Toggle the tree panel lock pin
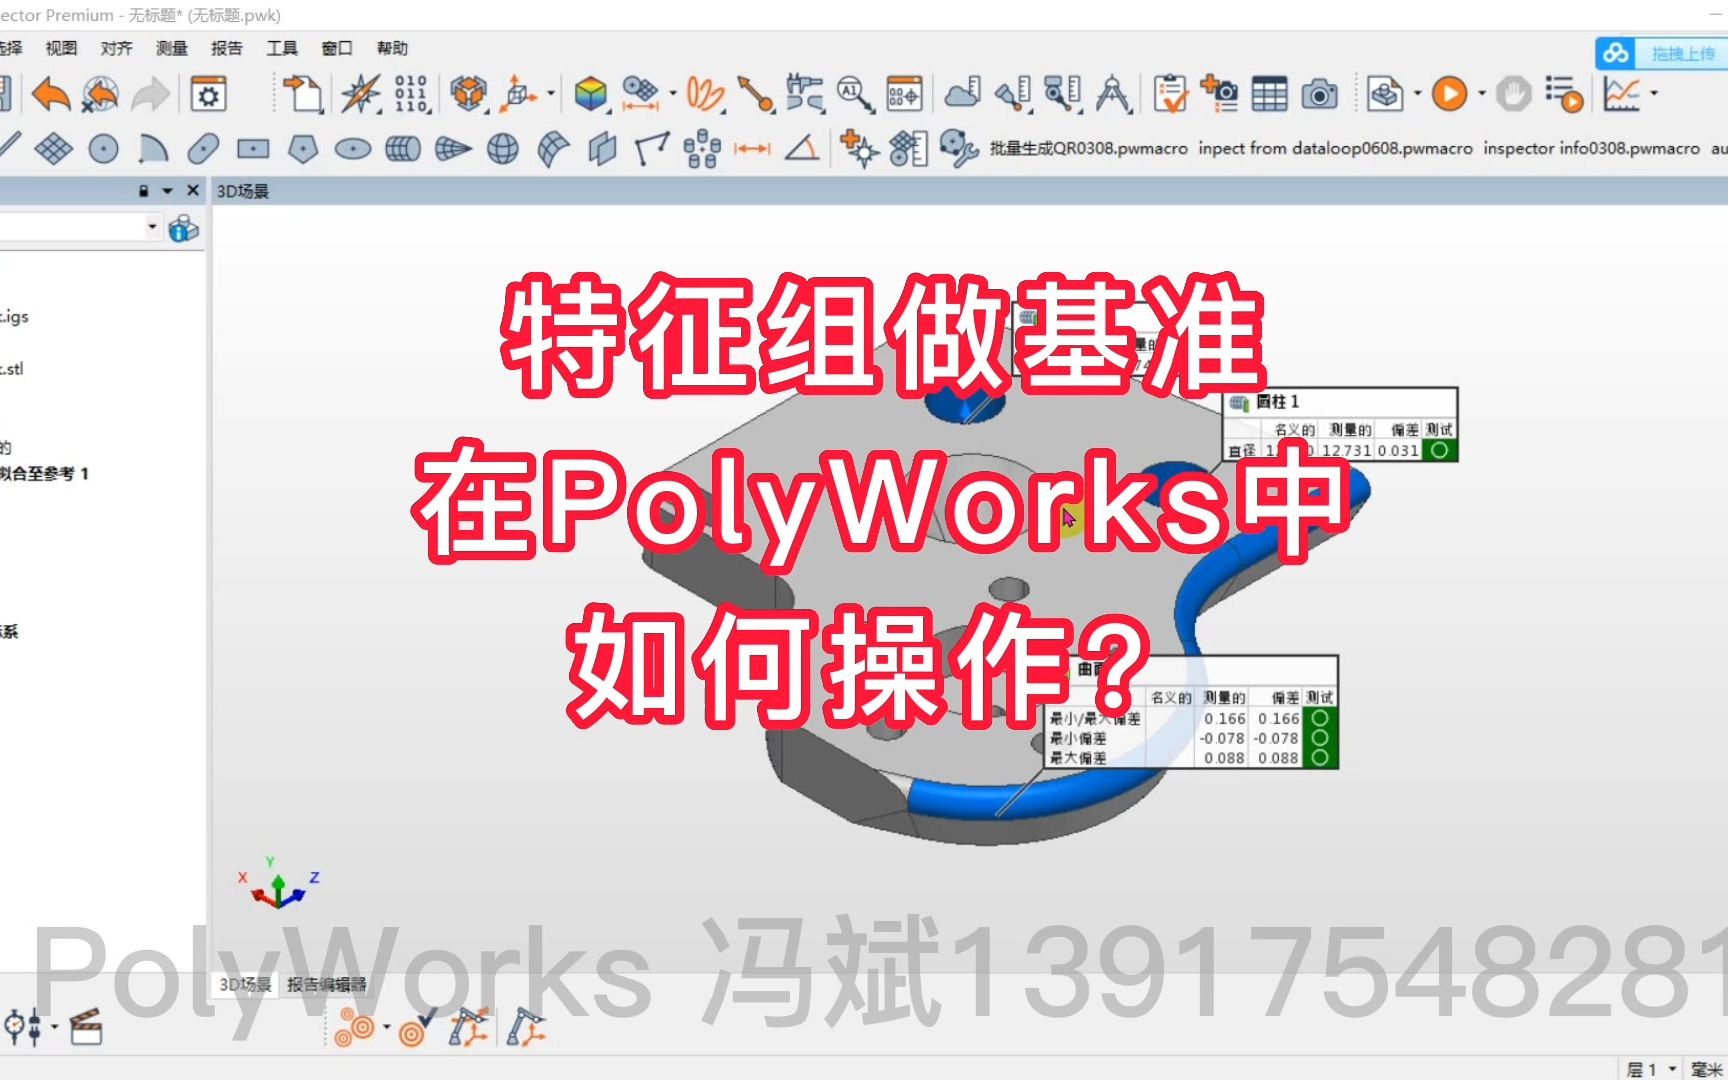1728x1080 pixels. [143, 190]
